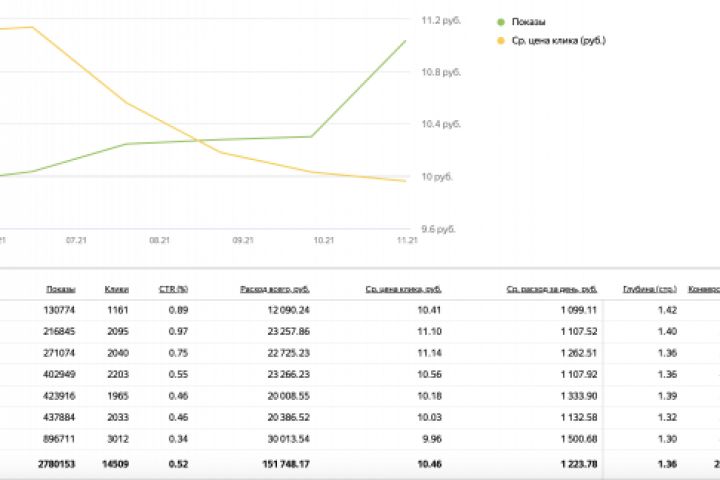Toggle the Показы series legend label
The height and width of the screenshot is (480, 720).
tap(528, 21)
